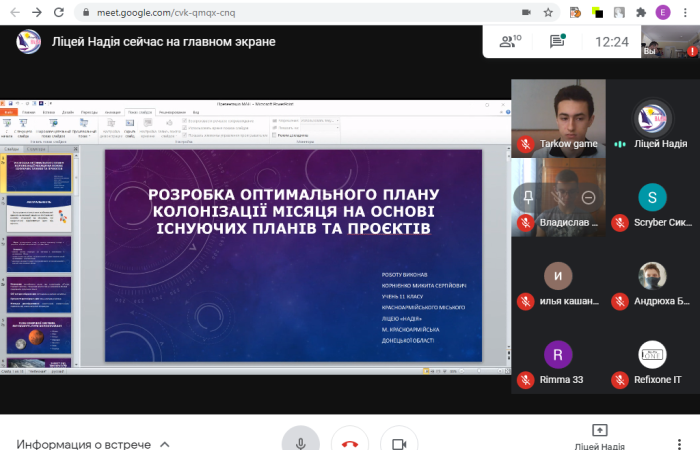Reload the Google Meet page
This screenshot has height=450, width=700.
pos(61,13)
